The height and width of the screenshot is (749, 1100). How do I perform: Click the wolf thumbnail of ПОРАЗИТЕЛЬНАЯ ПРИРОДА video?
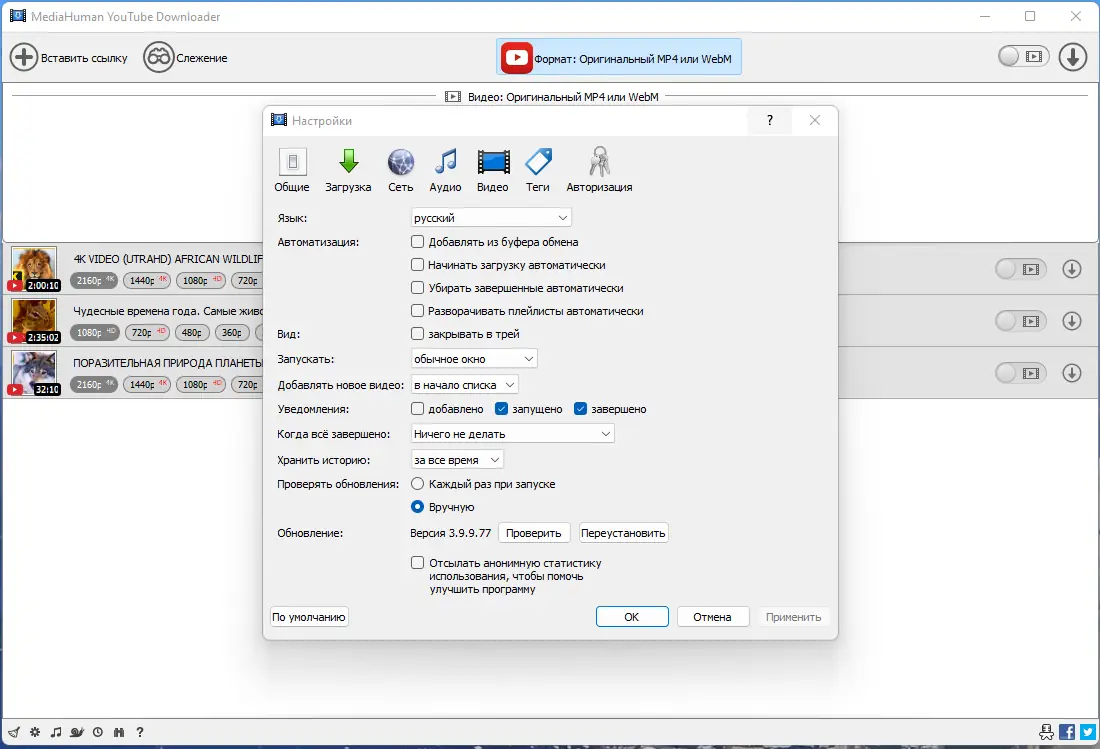(x=34, y=373)
